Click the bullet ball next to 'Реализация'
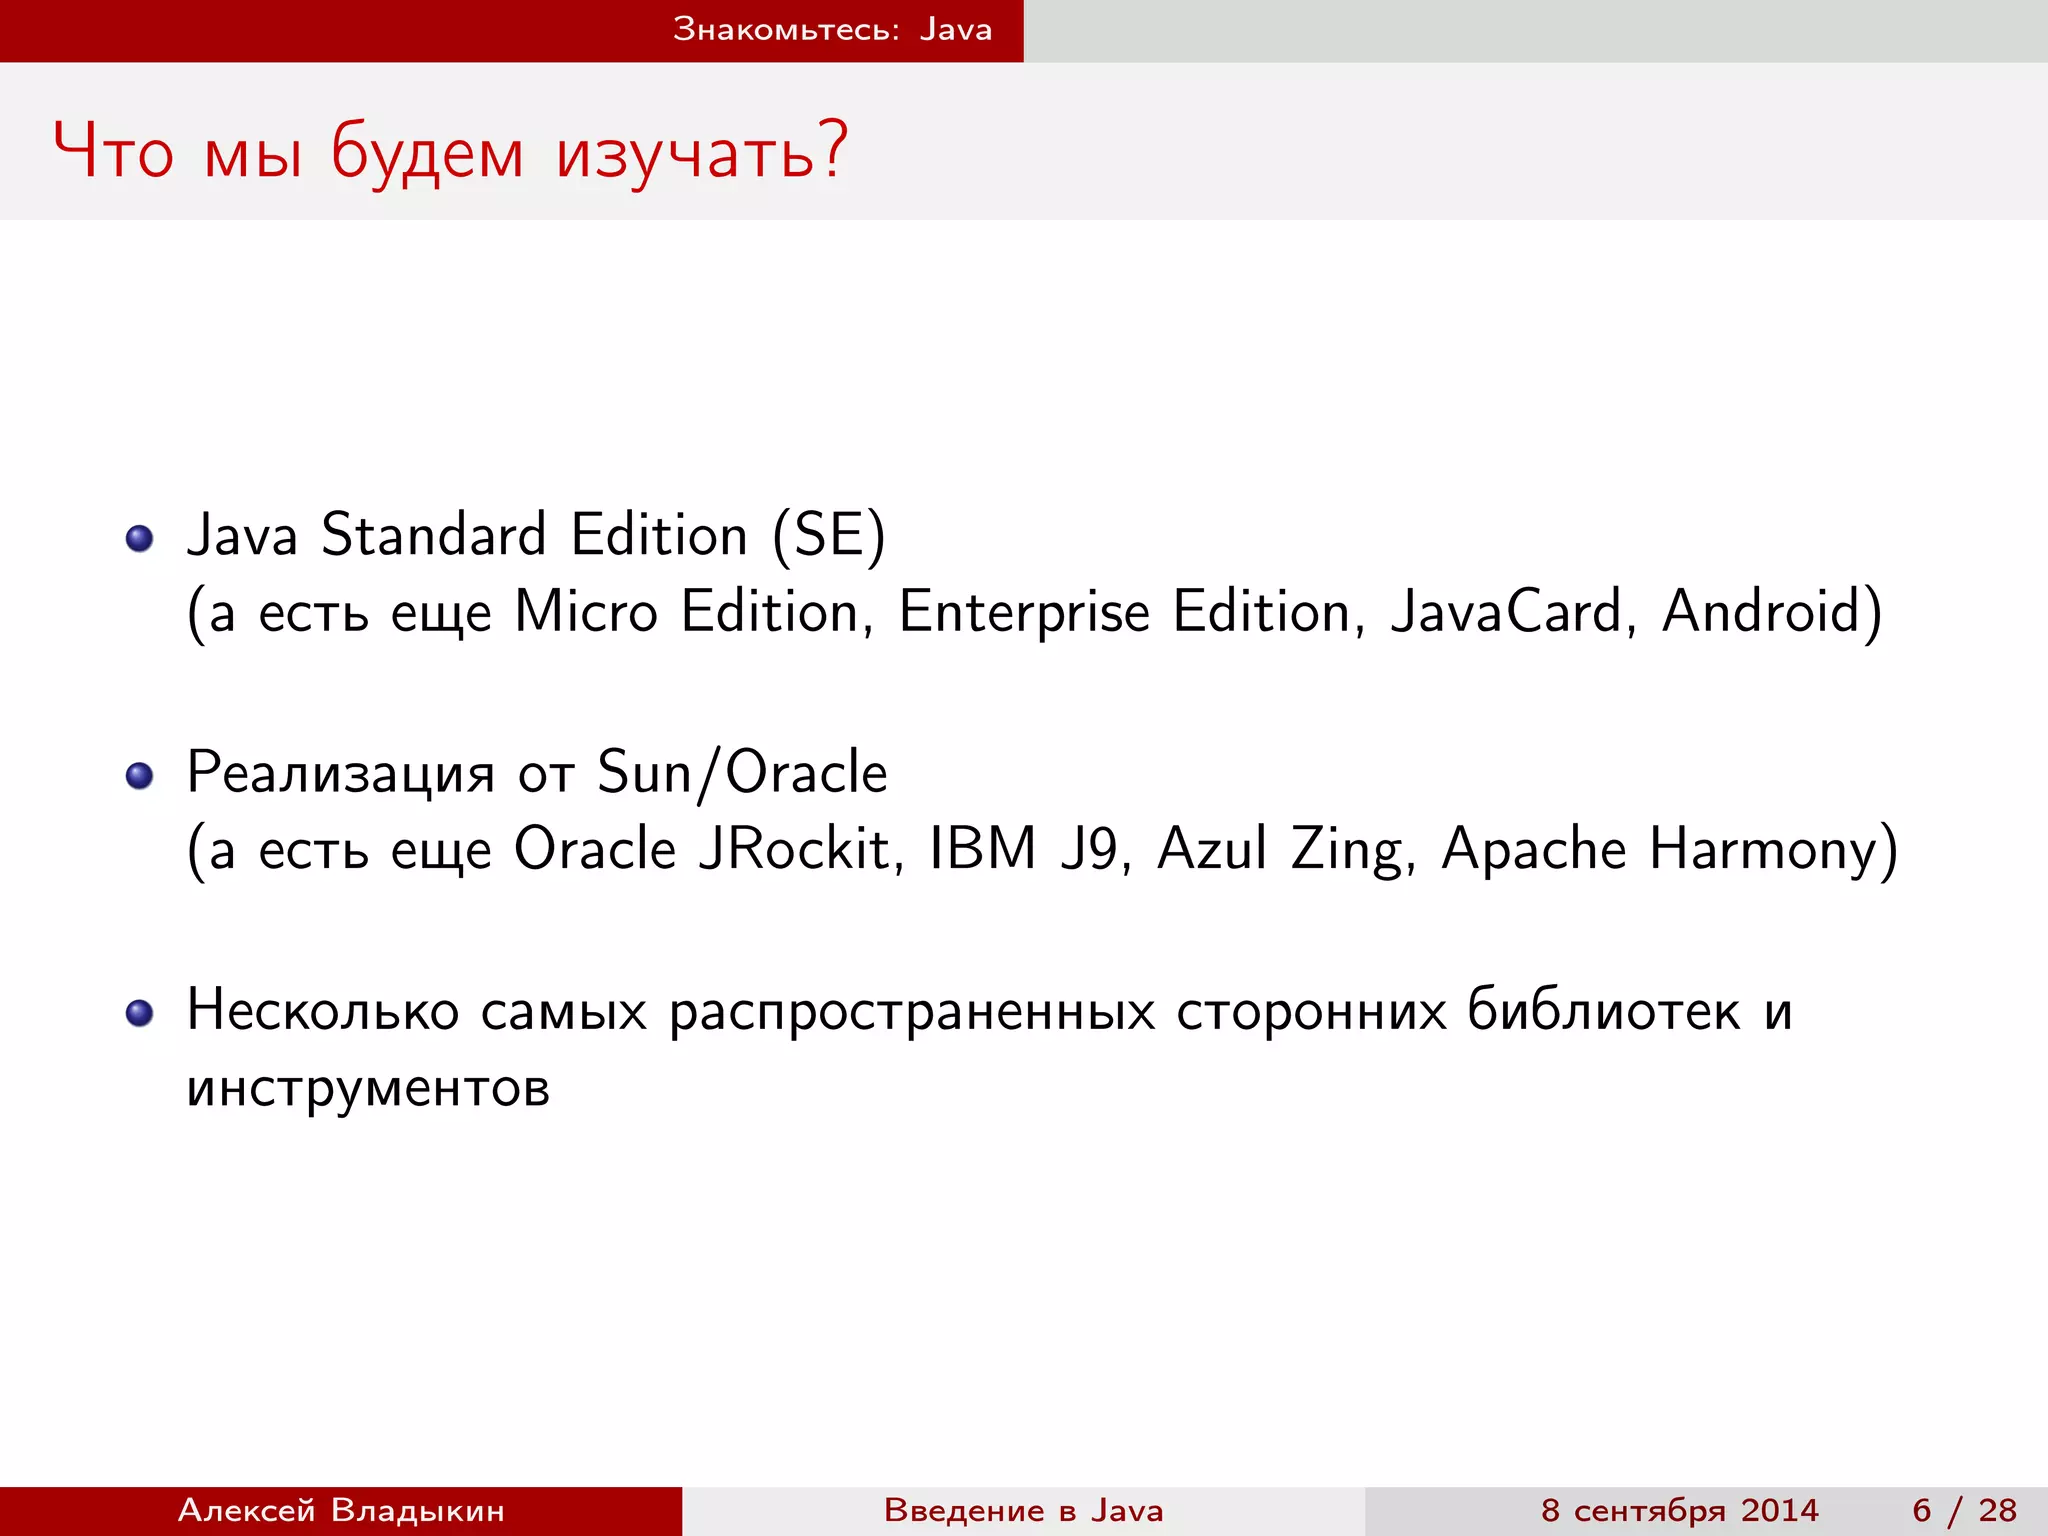 click(x=140, y=776)
